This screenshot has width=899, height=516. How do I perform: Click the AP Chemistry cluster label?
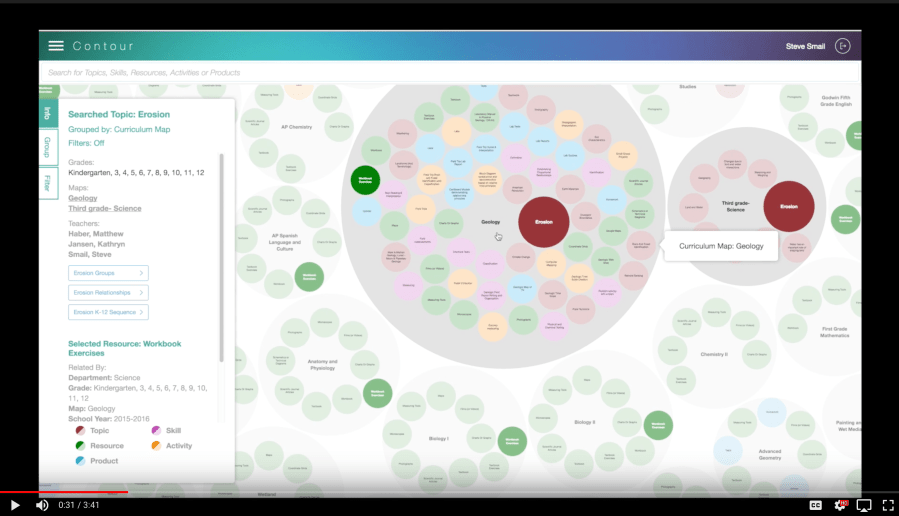(x=296, y=127)
